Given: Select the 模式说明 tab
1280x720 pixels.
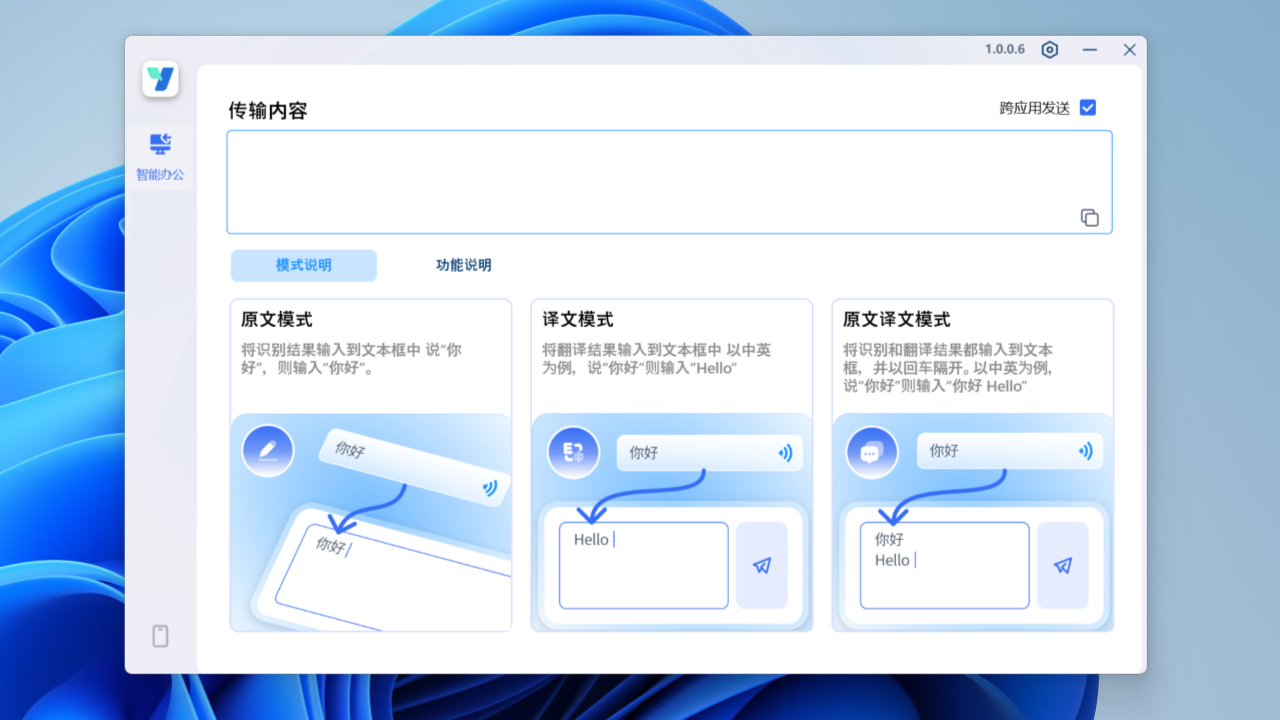Looking at the screenshot, I should click(303, 265).
